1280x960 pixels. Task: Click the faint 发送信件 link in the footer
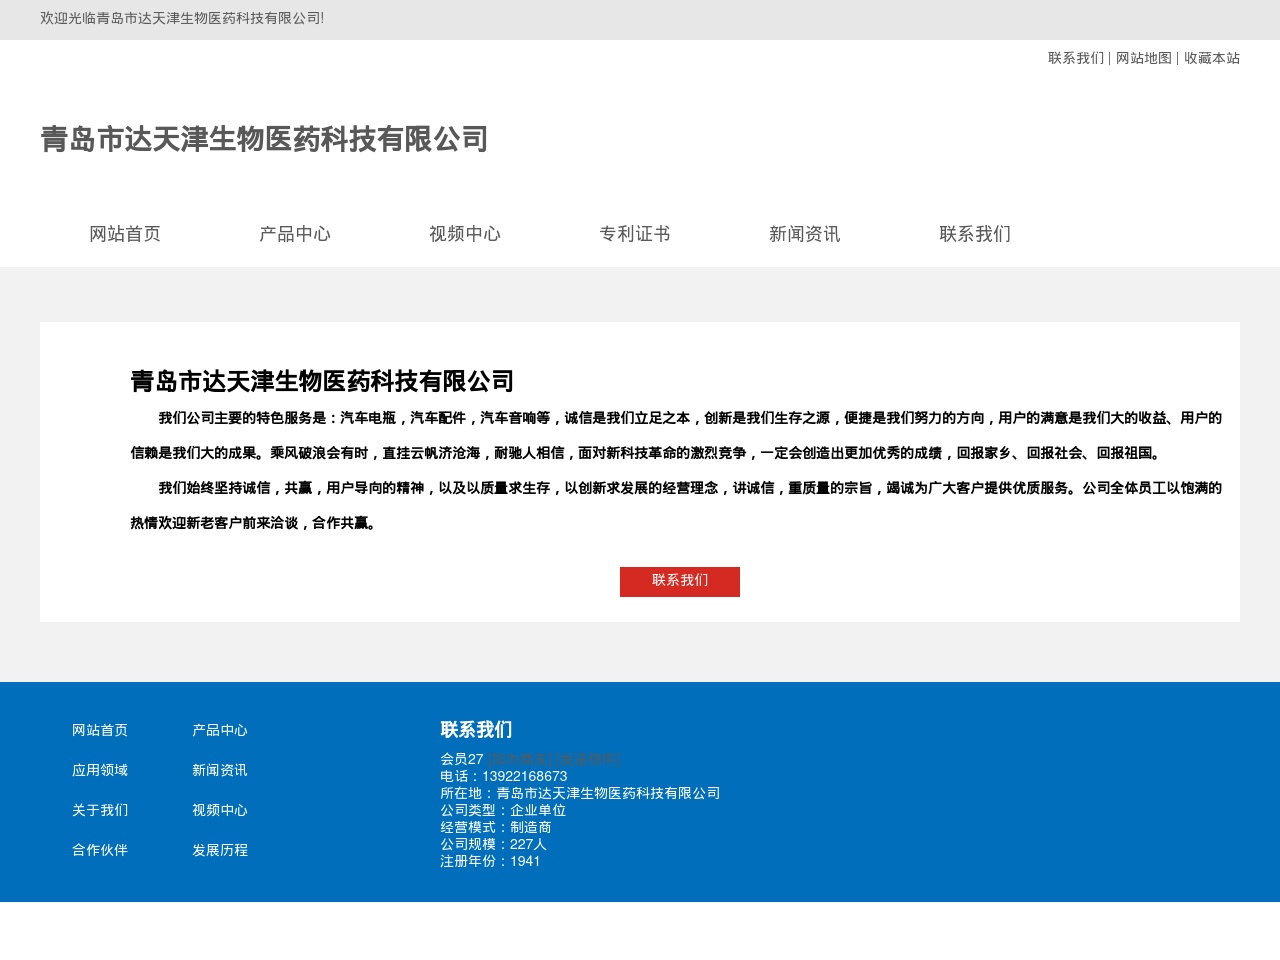[588, 759]
